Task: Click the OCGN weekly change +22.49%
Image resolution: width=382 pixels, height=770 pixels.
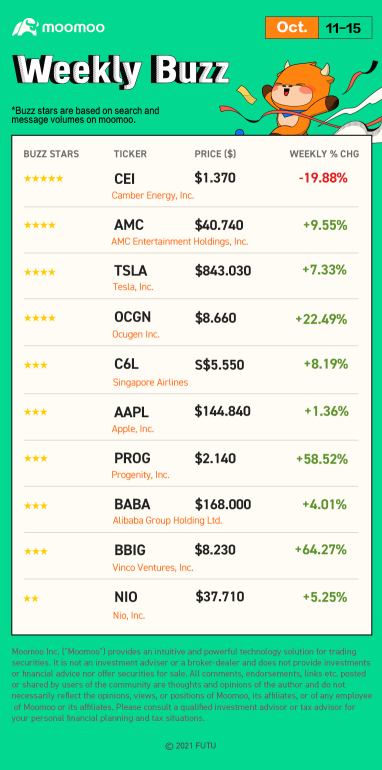Action: tap(321, 319)
